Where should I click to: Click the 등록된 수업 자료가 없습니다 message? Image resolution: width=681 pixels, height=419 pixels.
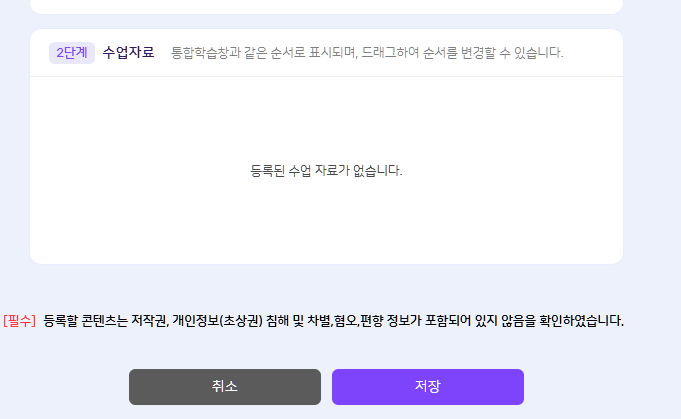[x=326, y=170]
